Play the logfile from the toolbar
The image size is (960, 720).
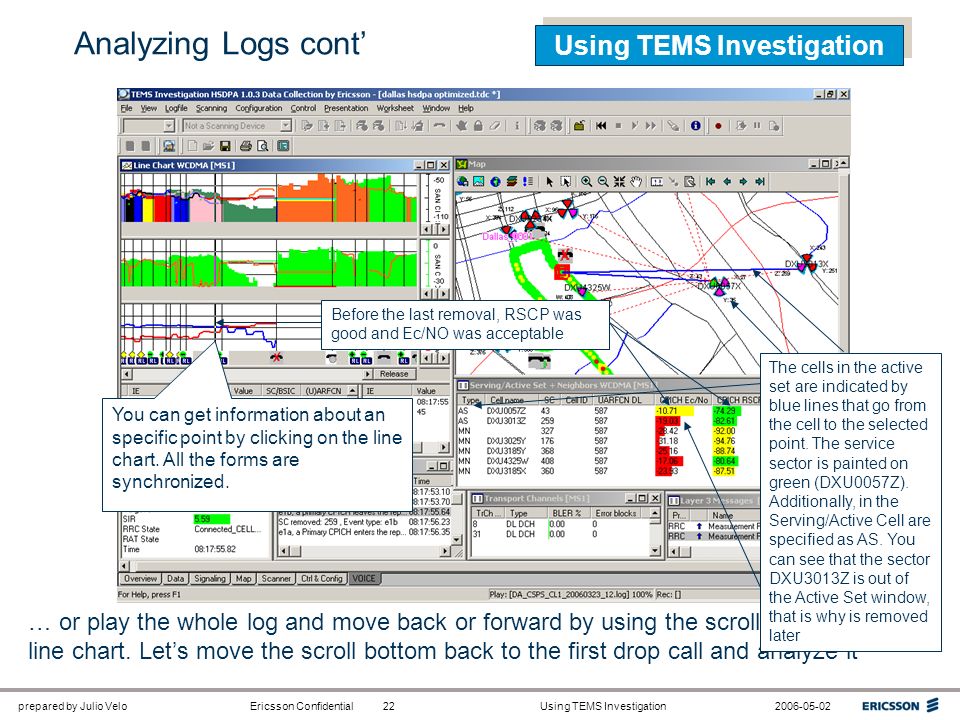coord(634,126)
